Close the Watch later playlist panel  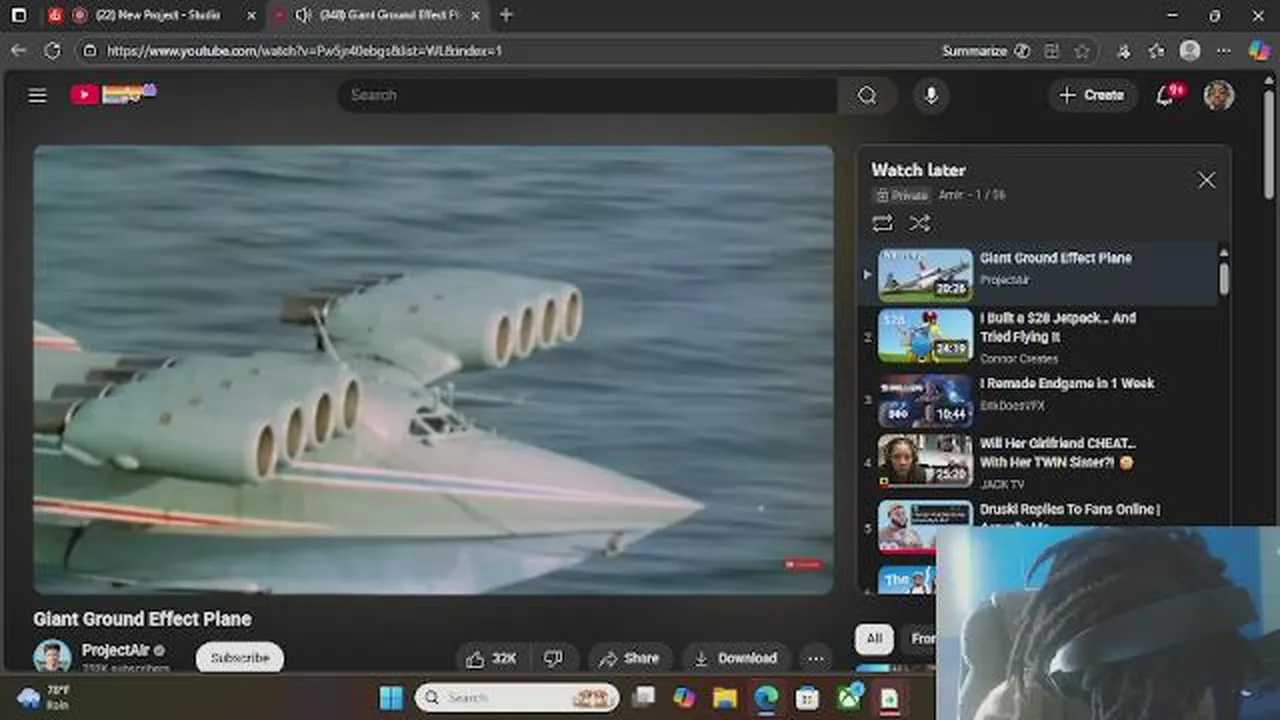click(x=1206, y=180)
